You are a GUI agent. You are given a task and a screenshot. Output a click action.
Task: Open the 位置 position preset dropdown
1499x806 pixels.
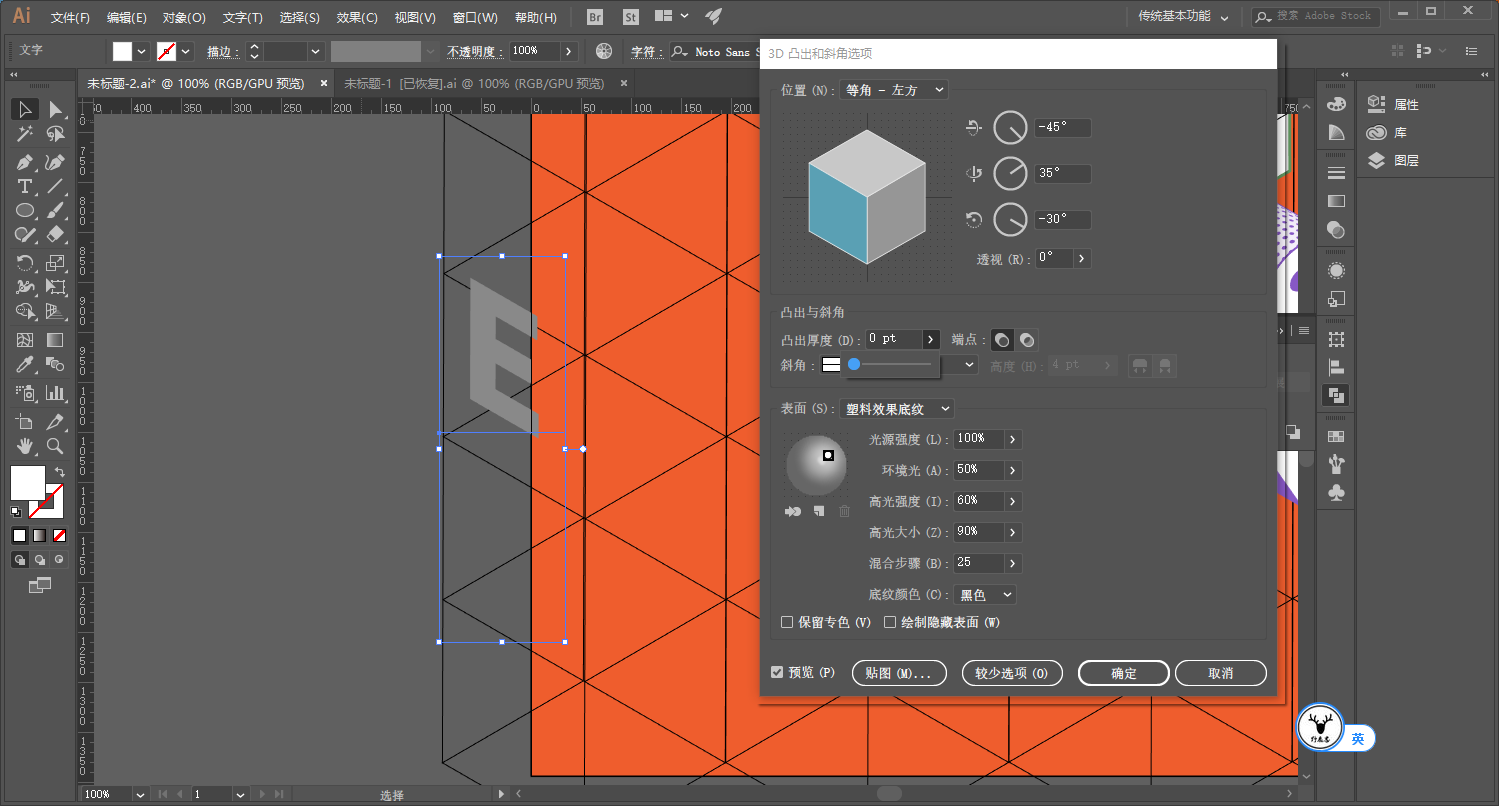tap(894, 90)
